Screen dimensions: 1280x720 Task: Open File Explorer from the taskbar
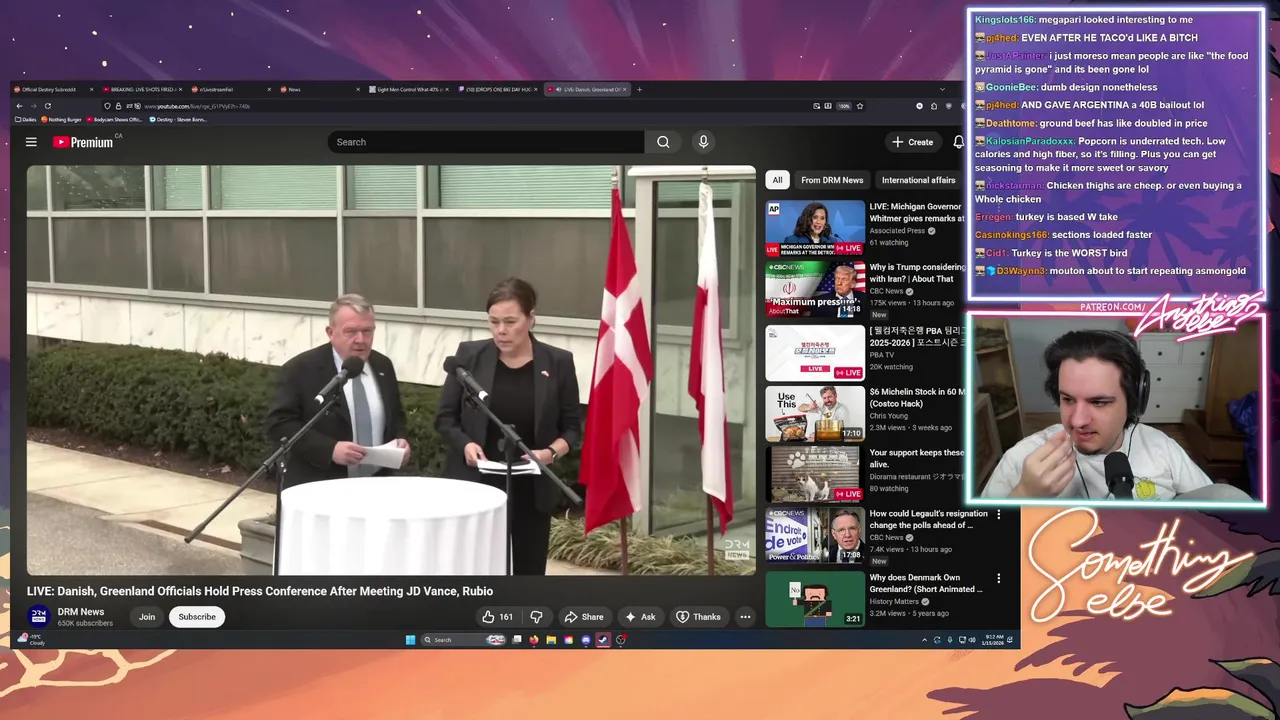(x=551, y=640)
